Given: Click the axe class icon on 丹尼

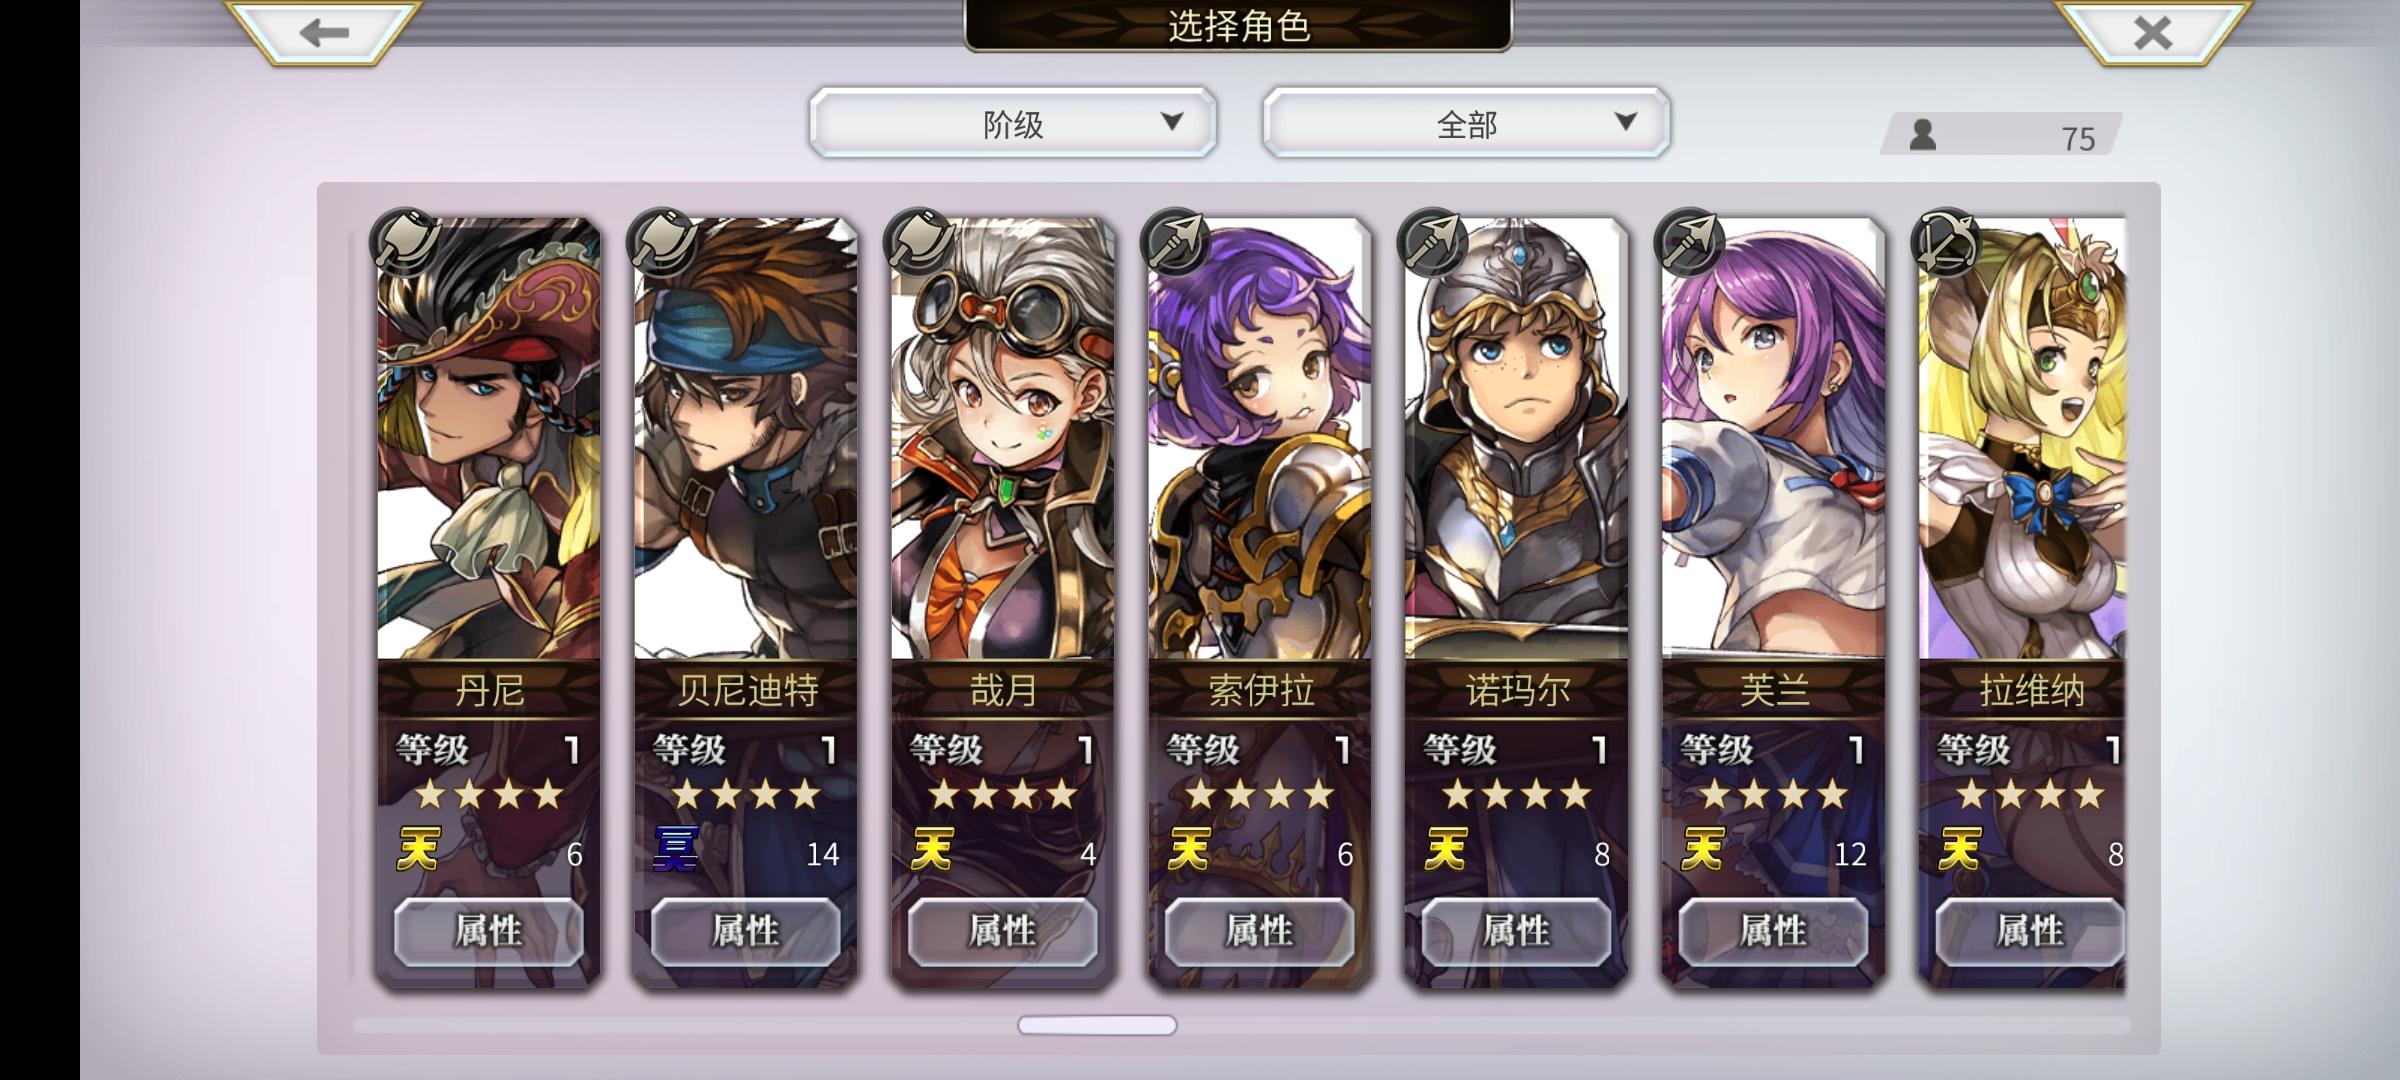Looking at the screenshot, I should coord(406,243).
